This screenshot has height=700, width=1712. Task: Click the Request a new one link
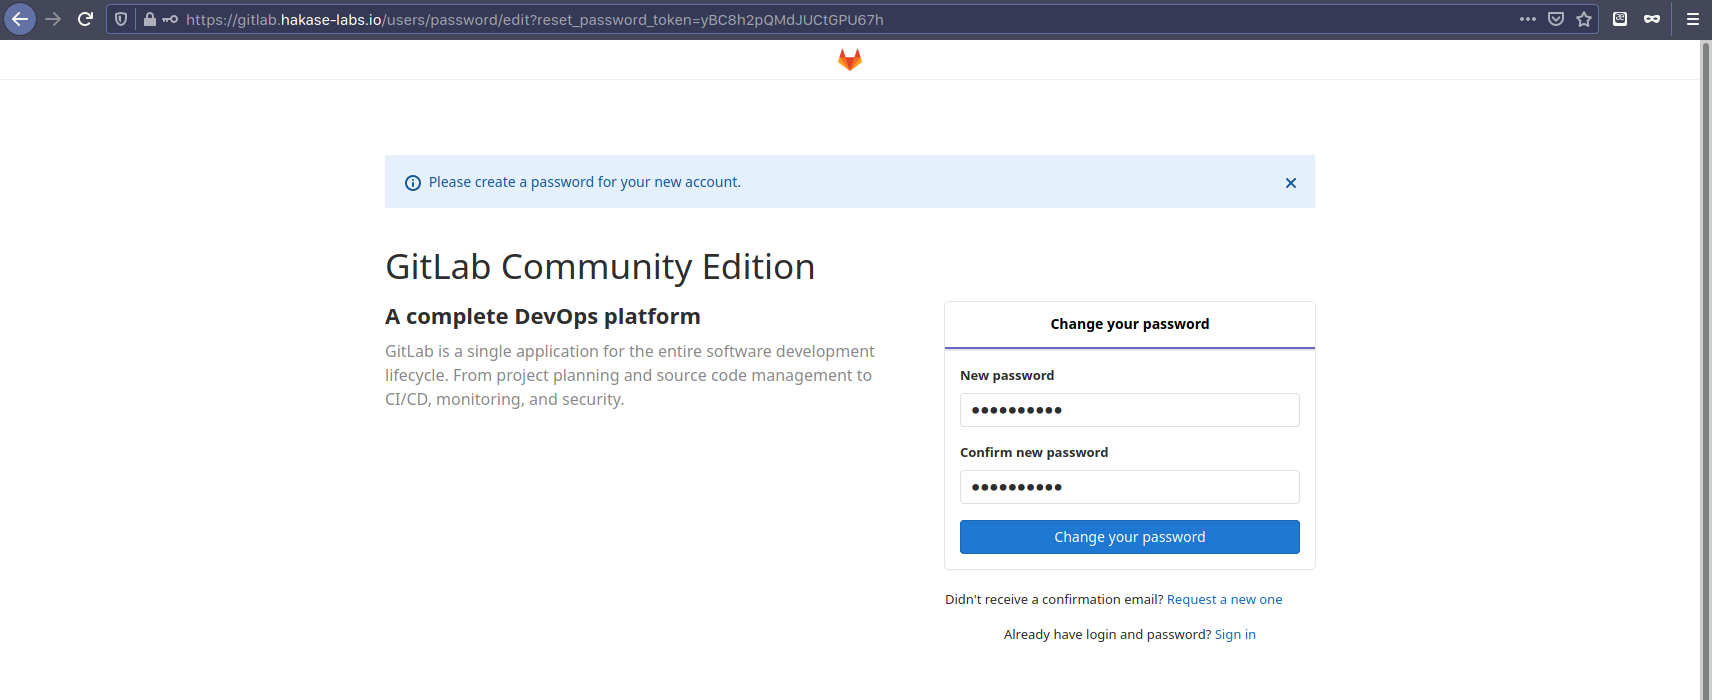click(1224, 600)
